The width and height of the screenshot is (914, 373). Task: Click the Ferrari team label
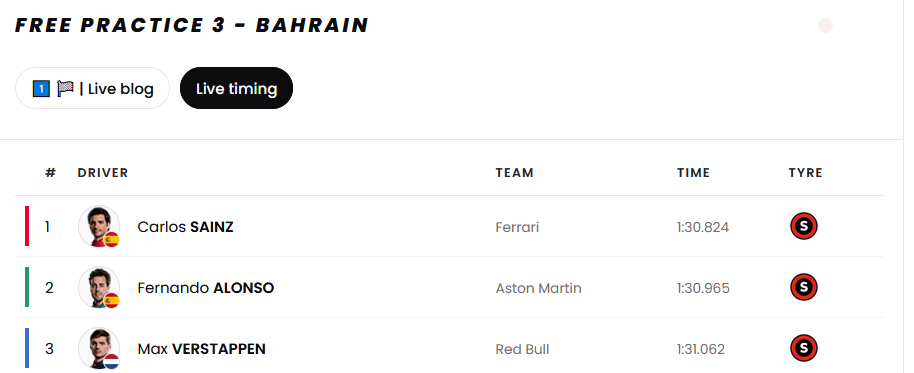coord(517,227)
